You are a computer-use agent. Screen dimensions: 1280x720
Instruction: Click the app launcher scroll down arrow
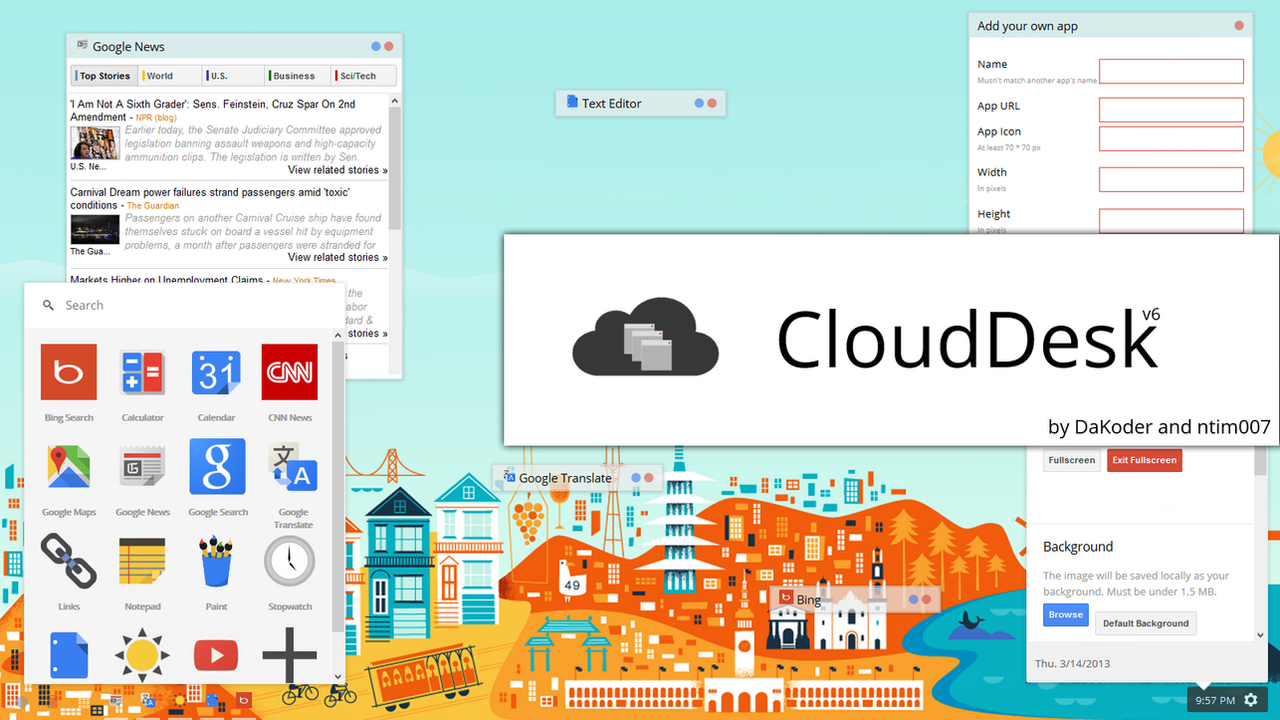tap(338, 677)
